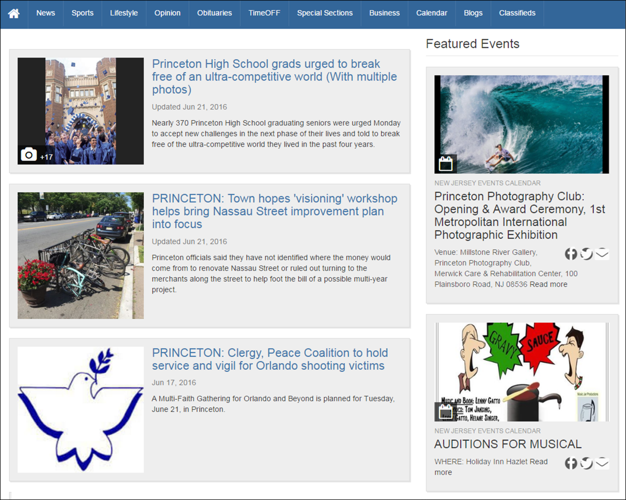Open Special Sections menu

click(x=325, y=13)
